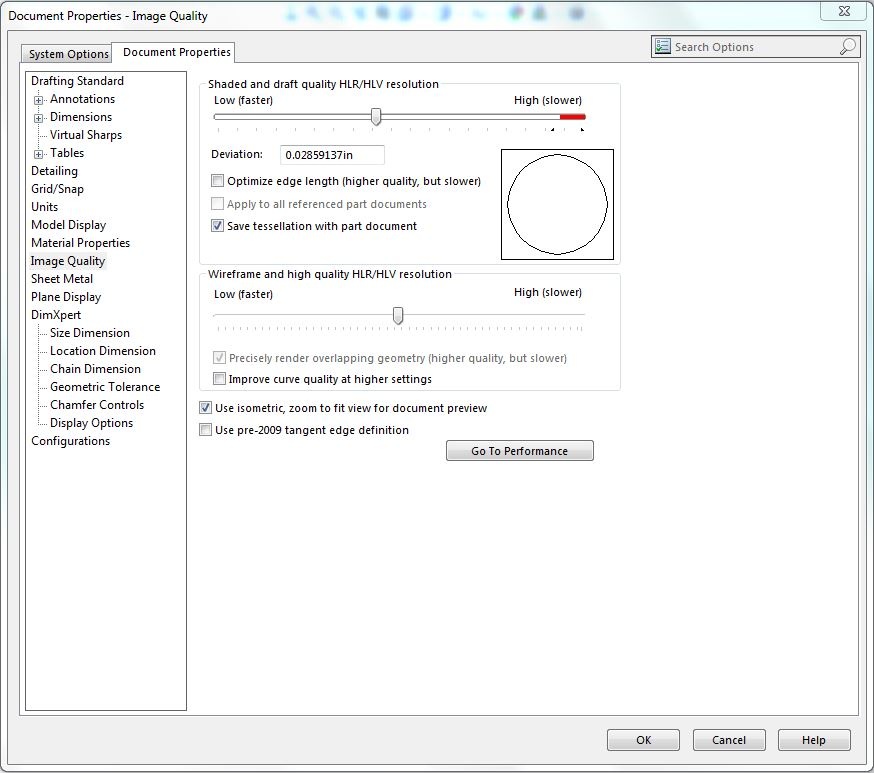Click the magnifier icon in Search Options

pyautogui.click(x=847, y=47)
